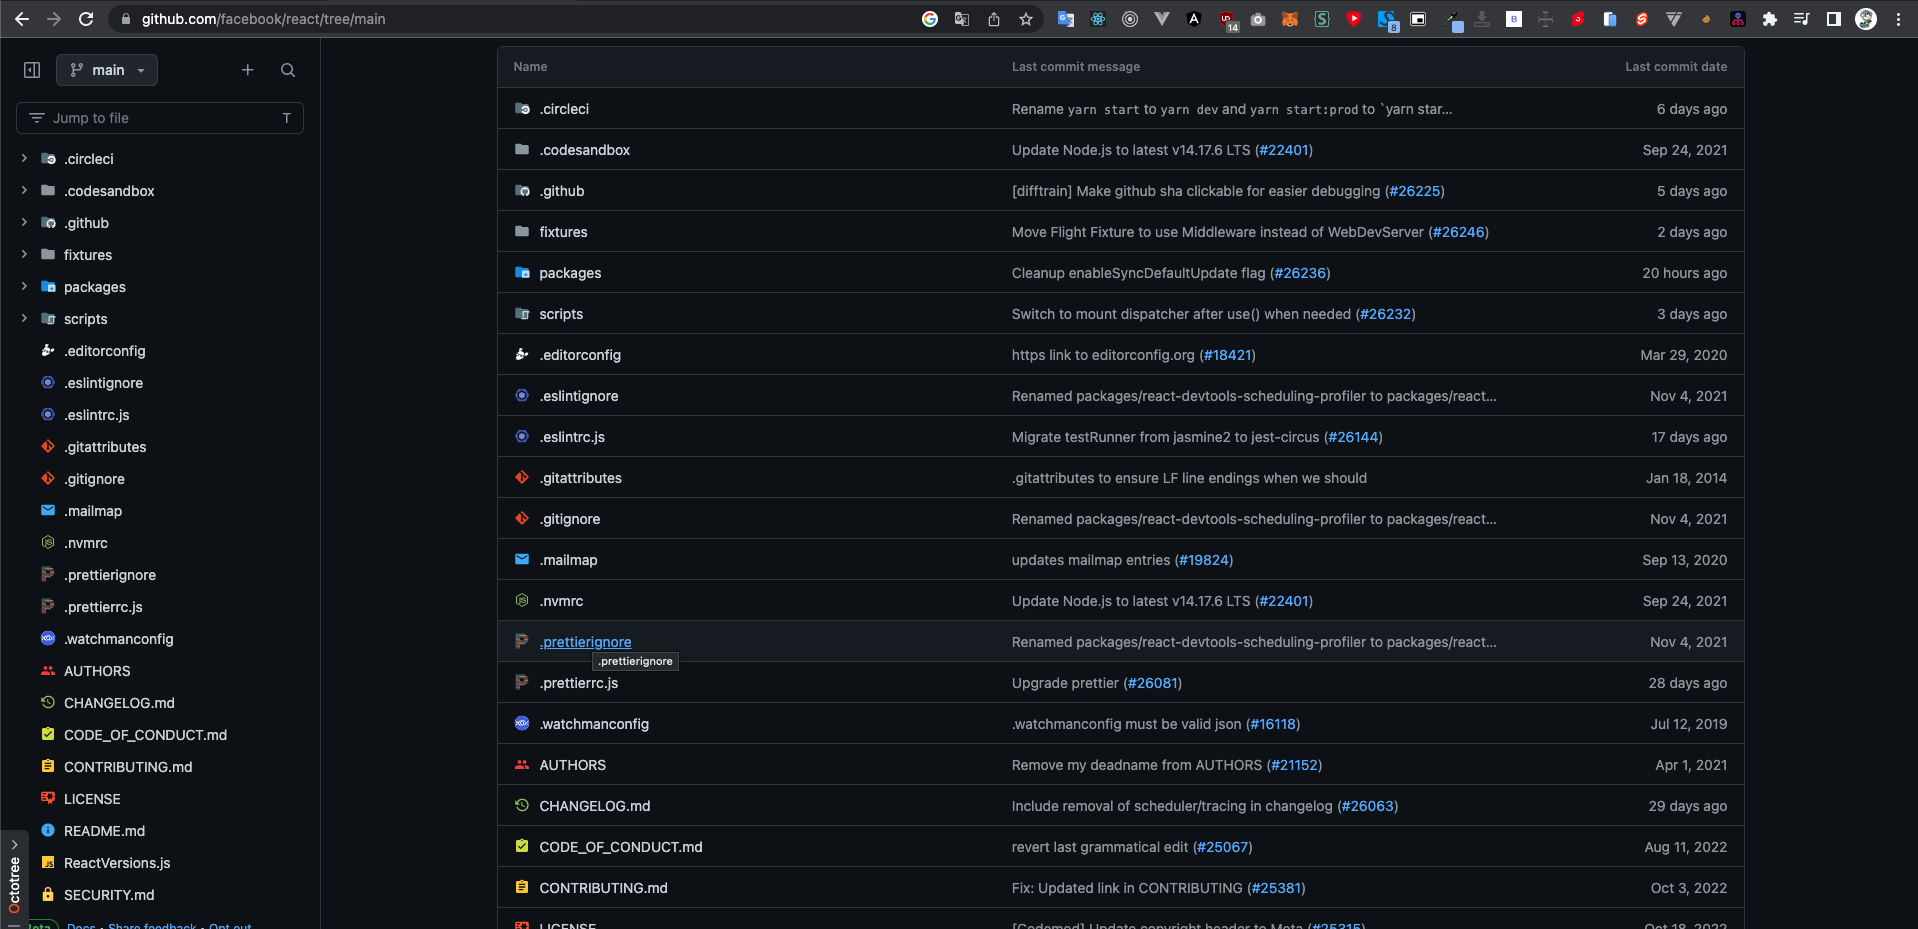
Task: Add a new file with plus icon
Action: (248, 70)
